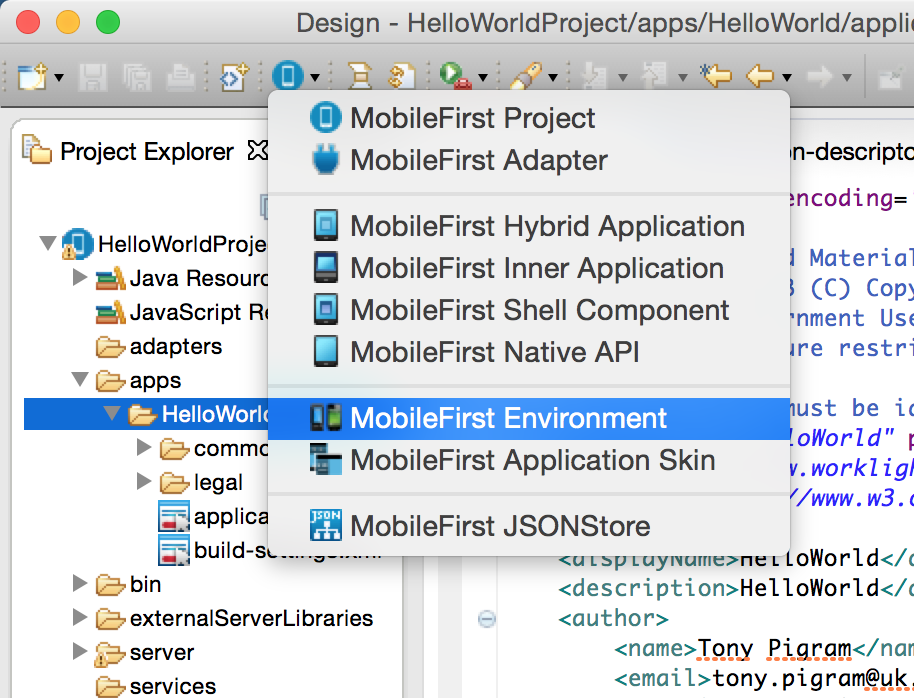The height and width of the screenshot is (698, 914).
Task: Click the bin folder icon
Action: (110, 585)
